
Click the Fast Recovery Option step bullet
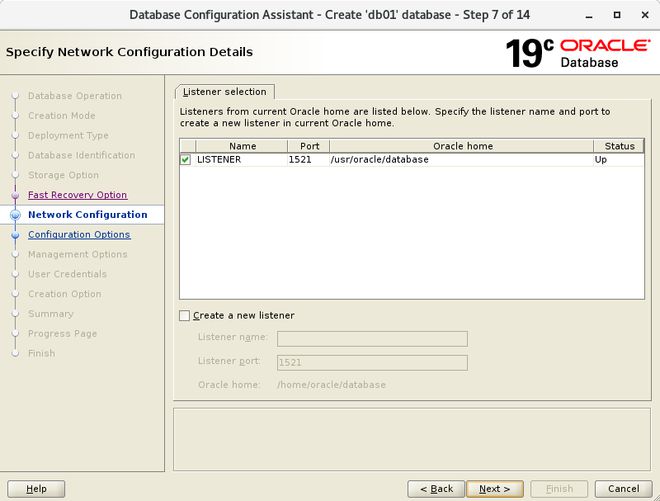[x=16, y=195]
